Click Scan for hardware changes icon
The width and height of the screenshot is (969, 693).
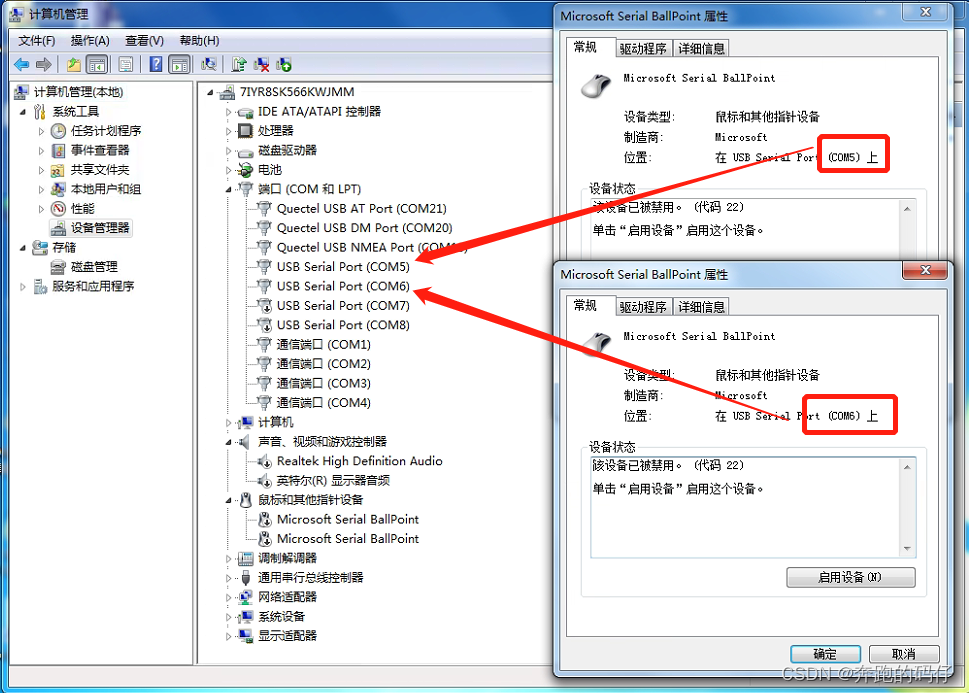click(209, 64)
